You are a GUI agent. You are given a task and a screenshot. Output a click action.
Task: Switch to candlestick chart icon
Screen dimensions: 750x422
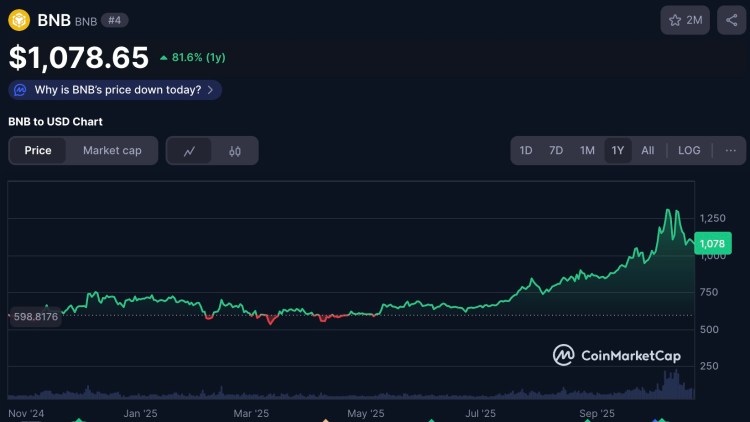(x=235, y=151)
